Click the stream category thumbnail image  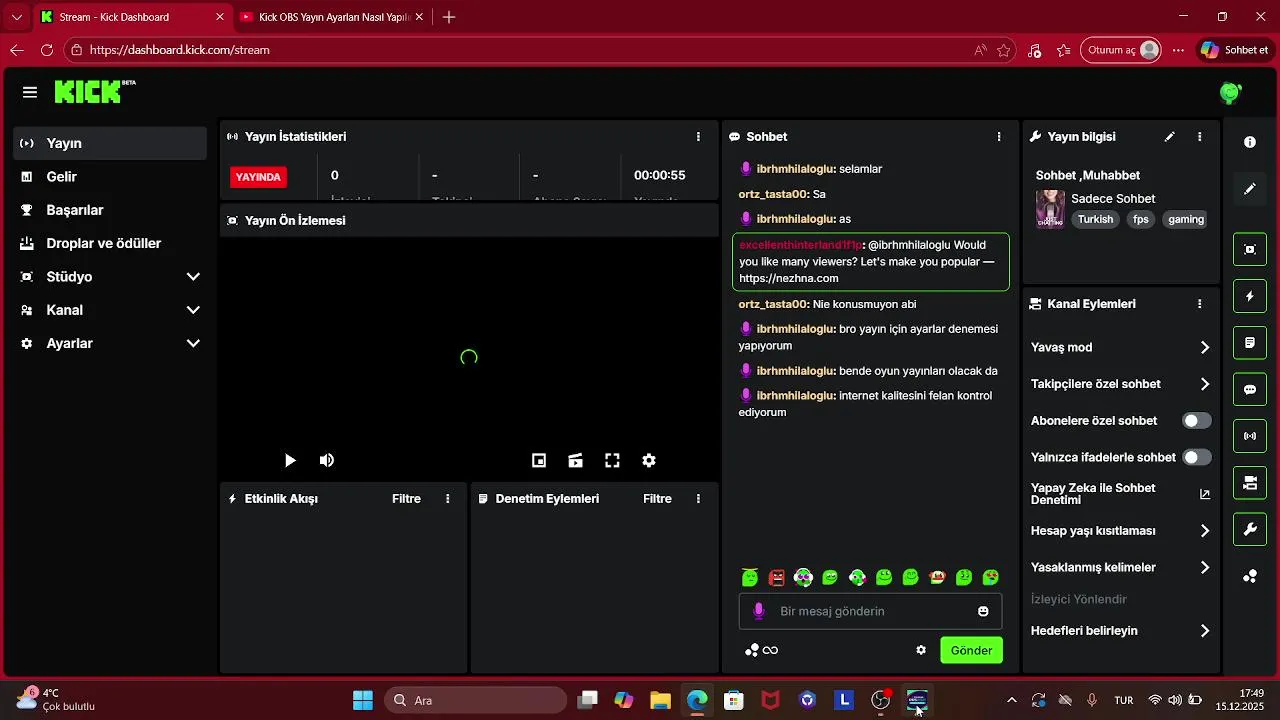click(x=1050, y=209)
